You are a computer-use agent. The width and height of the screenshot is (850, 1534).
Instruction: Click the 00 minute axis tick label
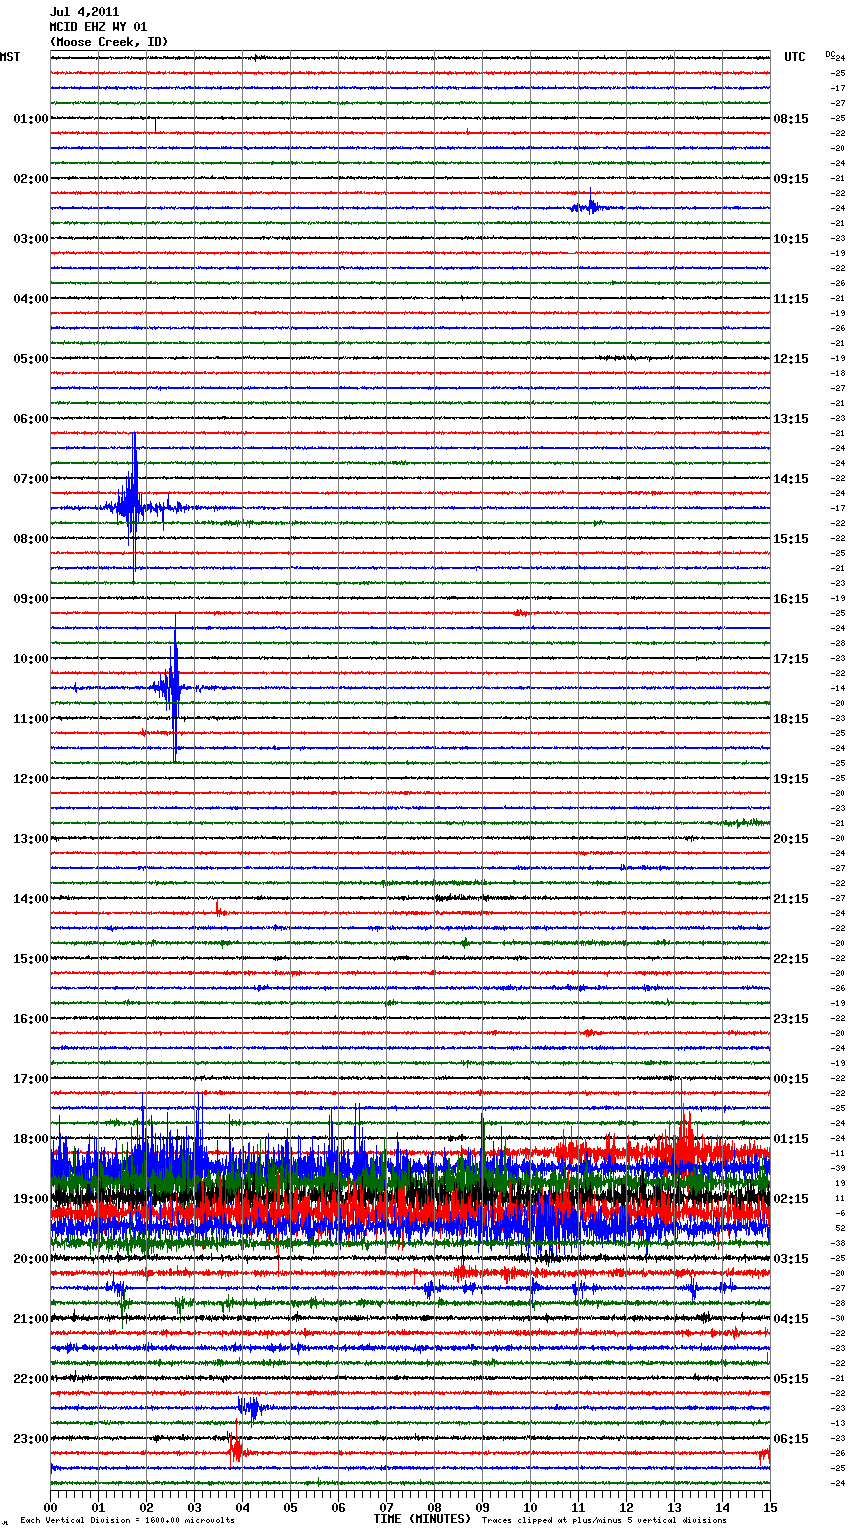[51, 1507]
